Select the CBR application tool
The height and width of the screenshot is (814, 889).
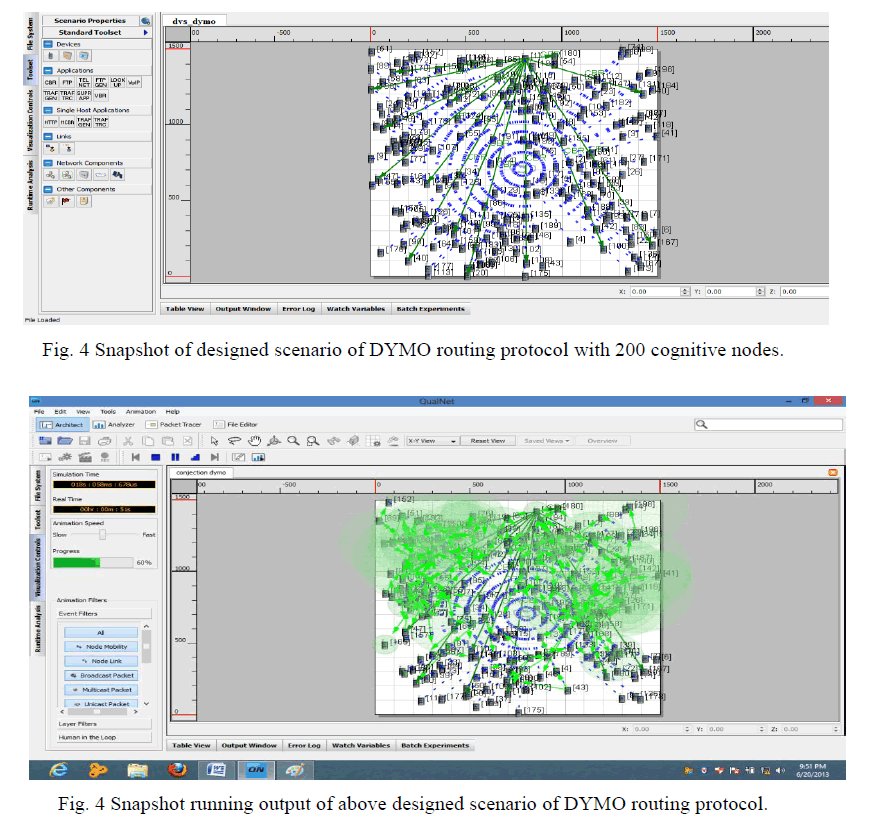(50, 82)
